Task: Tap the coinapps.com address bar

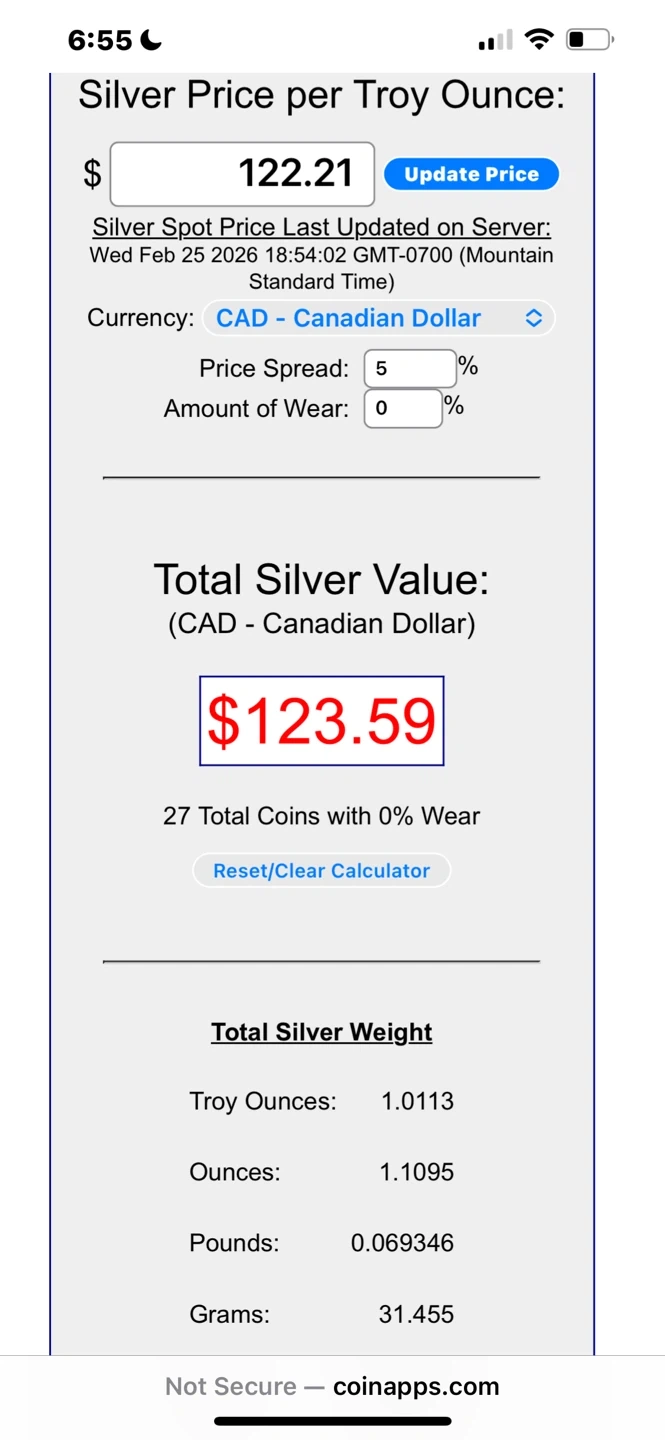Action: pos(332,1386)
